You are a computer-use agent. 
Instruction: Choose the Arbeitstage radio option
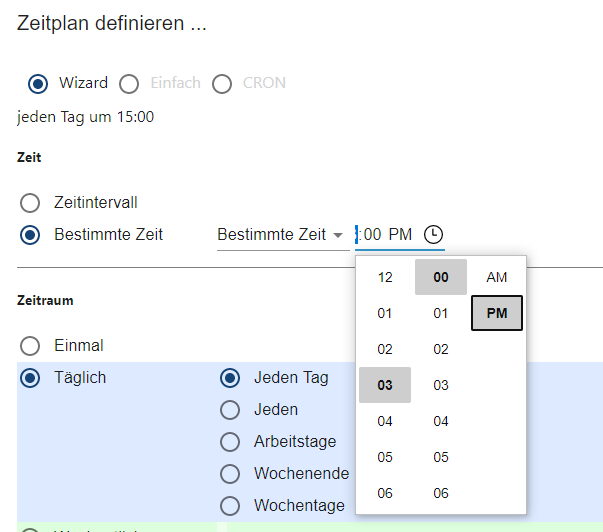click(231, 442)
